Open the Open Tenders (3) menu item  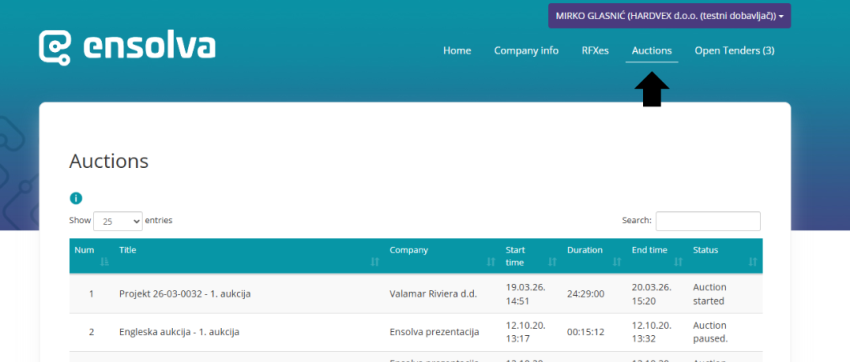pyautogui.click(x=735, y=51)
